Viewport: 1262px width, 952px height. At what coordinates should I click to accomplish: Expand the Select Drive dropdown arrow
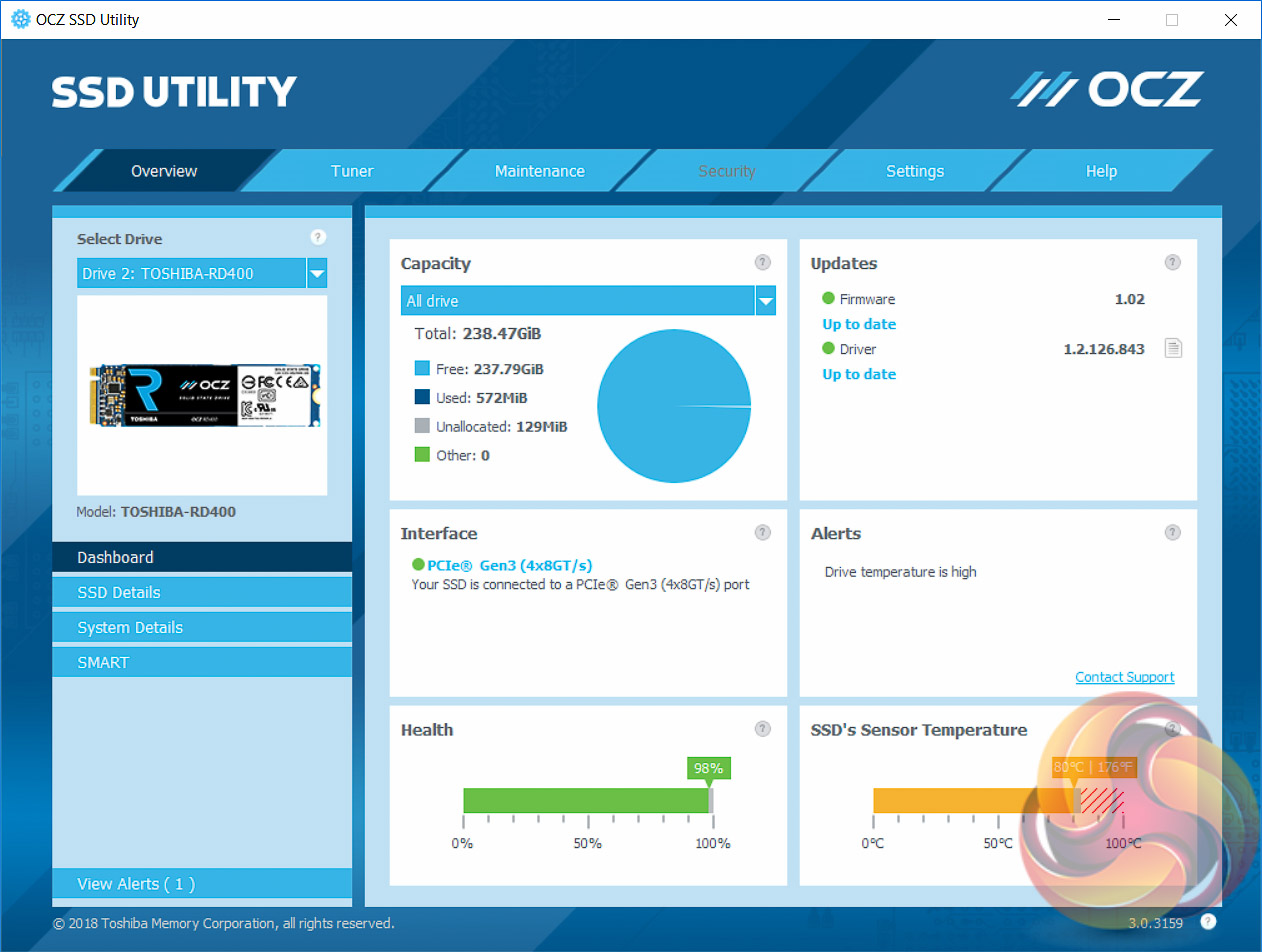317,273
